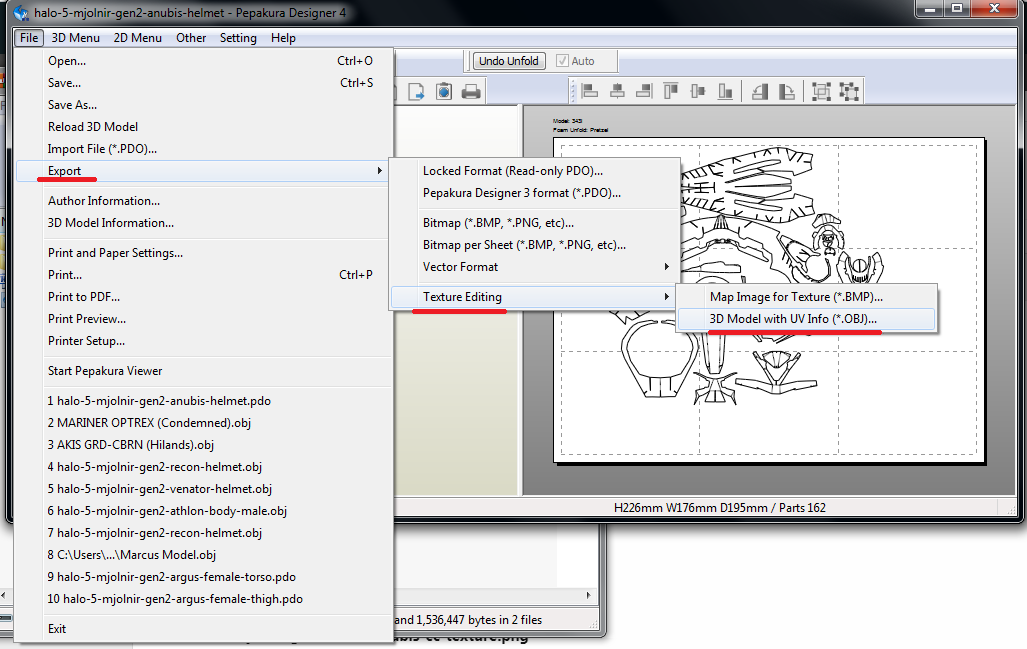Open Print and Paper Settings...
1027x649 pixels.
(x=204, y=253)
